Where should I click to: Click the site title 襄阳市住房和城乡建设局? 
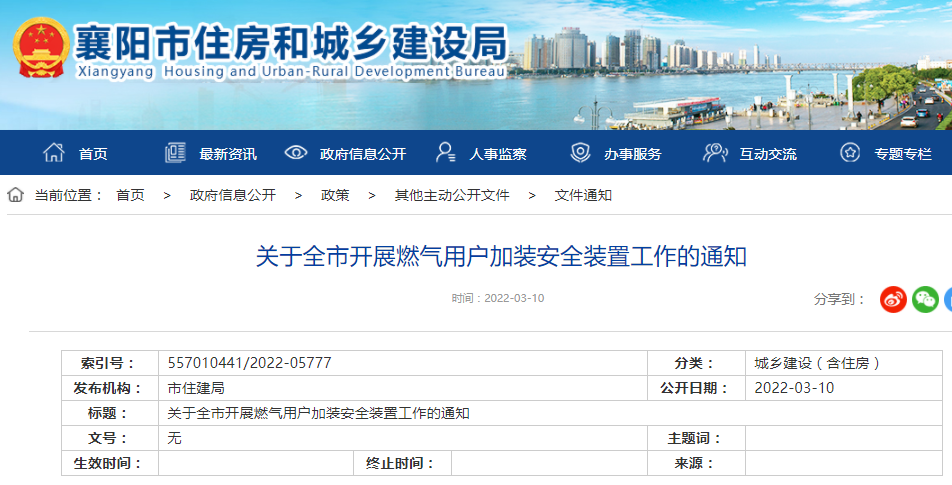[x=291, y=42]
